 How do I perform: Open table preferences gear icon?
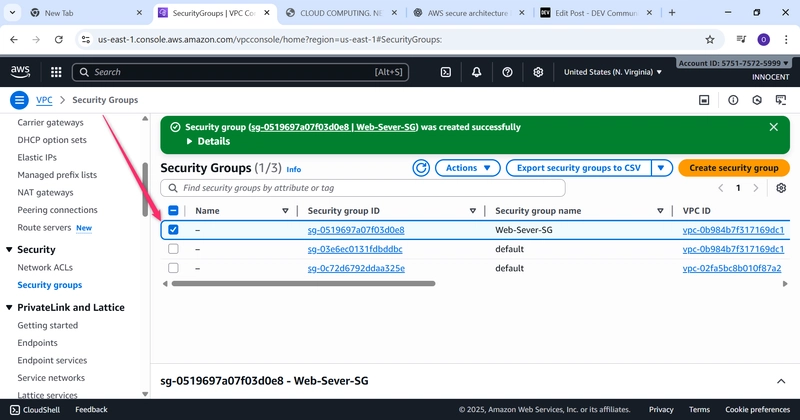781,188
